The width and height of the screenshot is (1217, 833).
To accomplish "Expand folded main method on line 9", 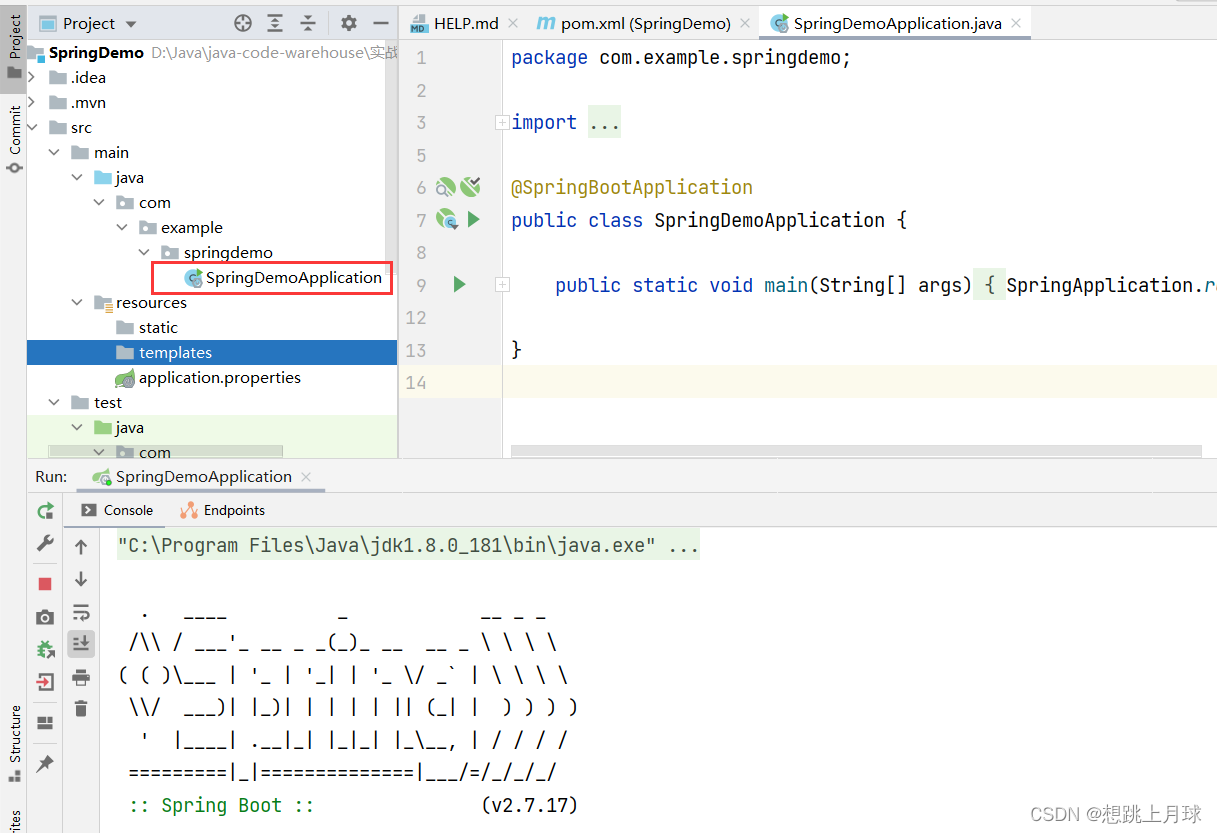I will [x=502, y=285].
